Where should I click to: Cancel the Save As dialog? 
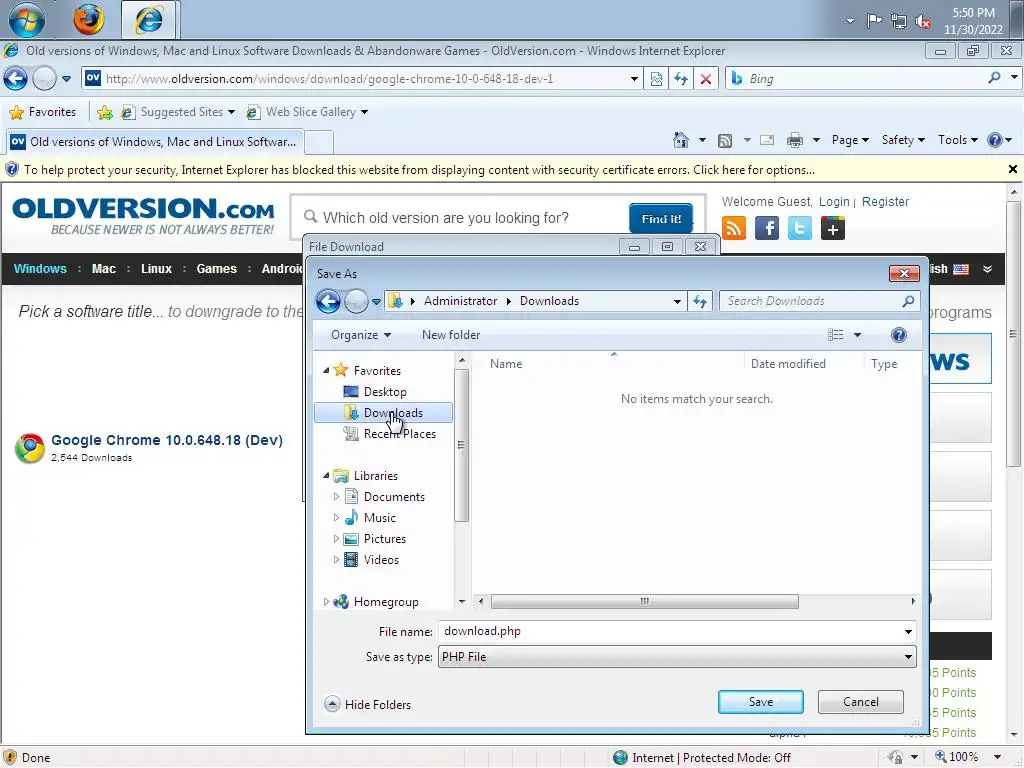coord(861,702)
